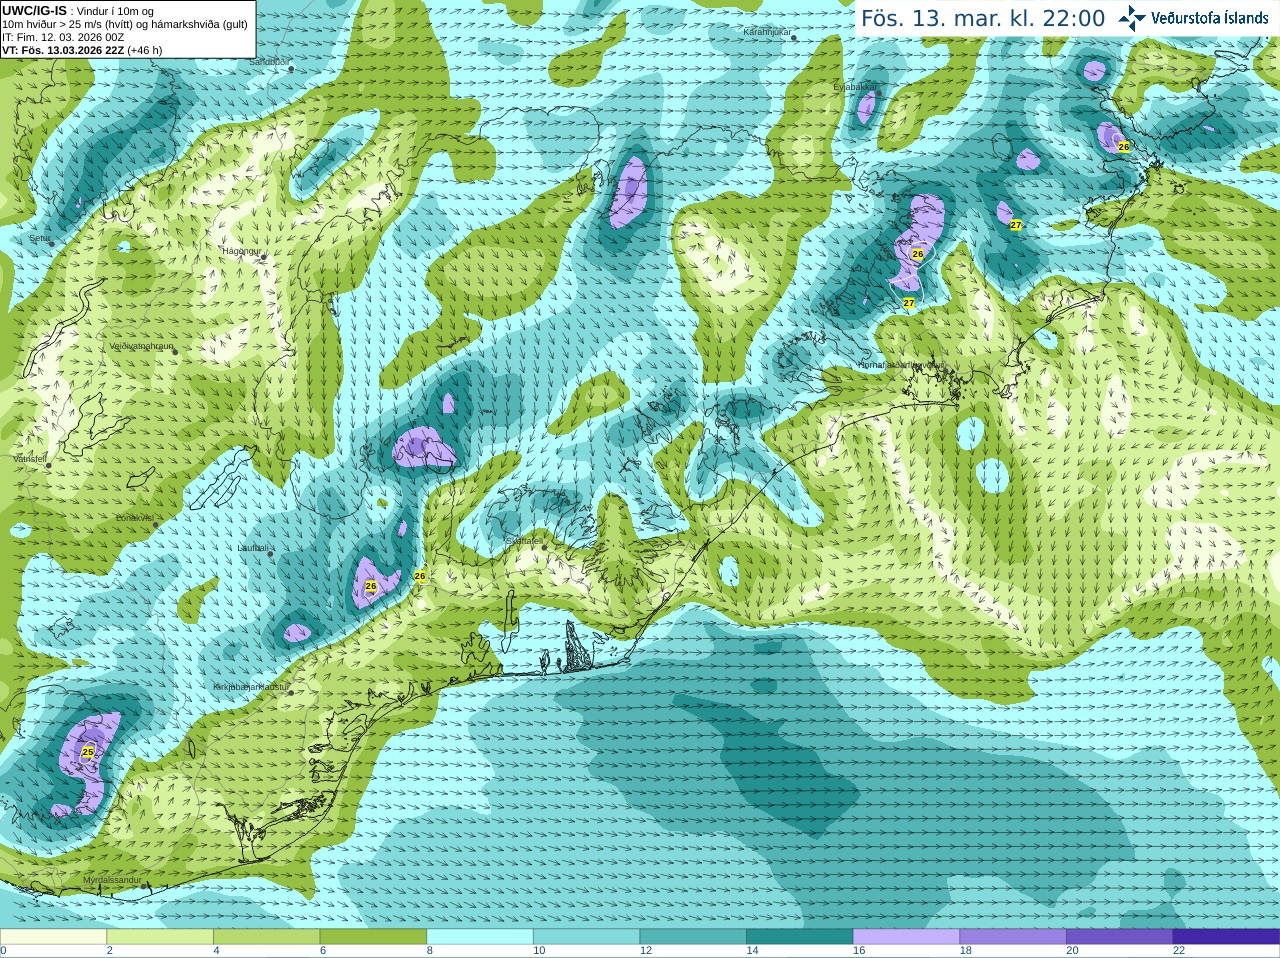Click the yellow 25 gust marker
This screenshot has height=958, width=1280.
point(88,752)
